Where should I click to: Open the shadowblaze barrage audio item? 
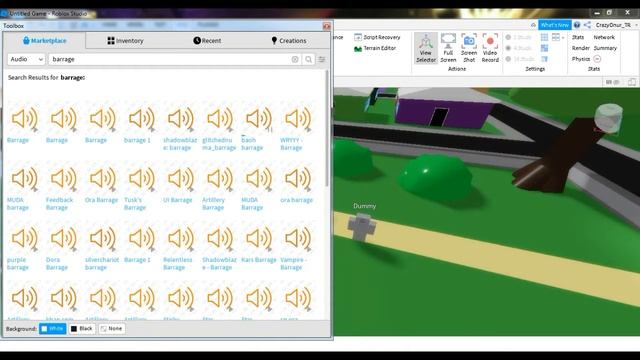point(180,119)
